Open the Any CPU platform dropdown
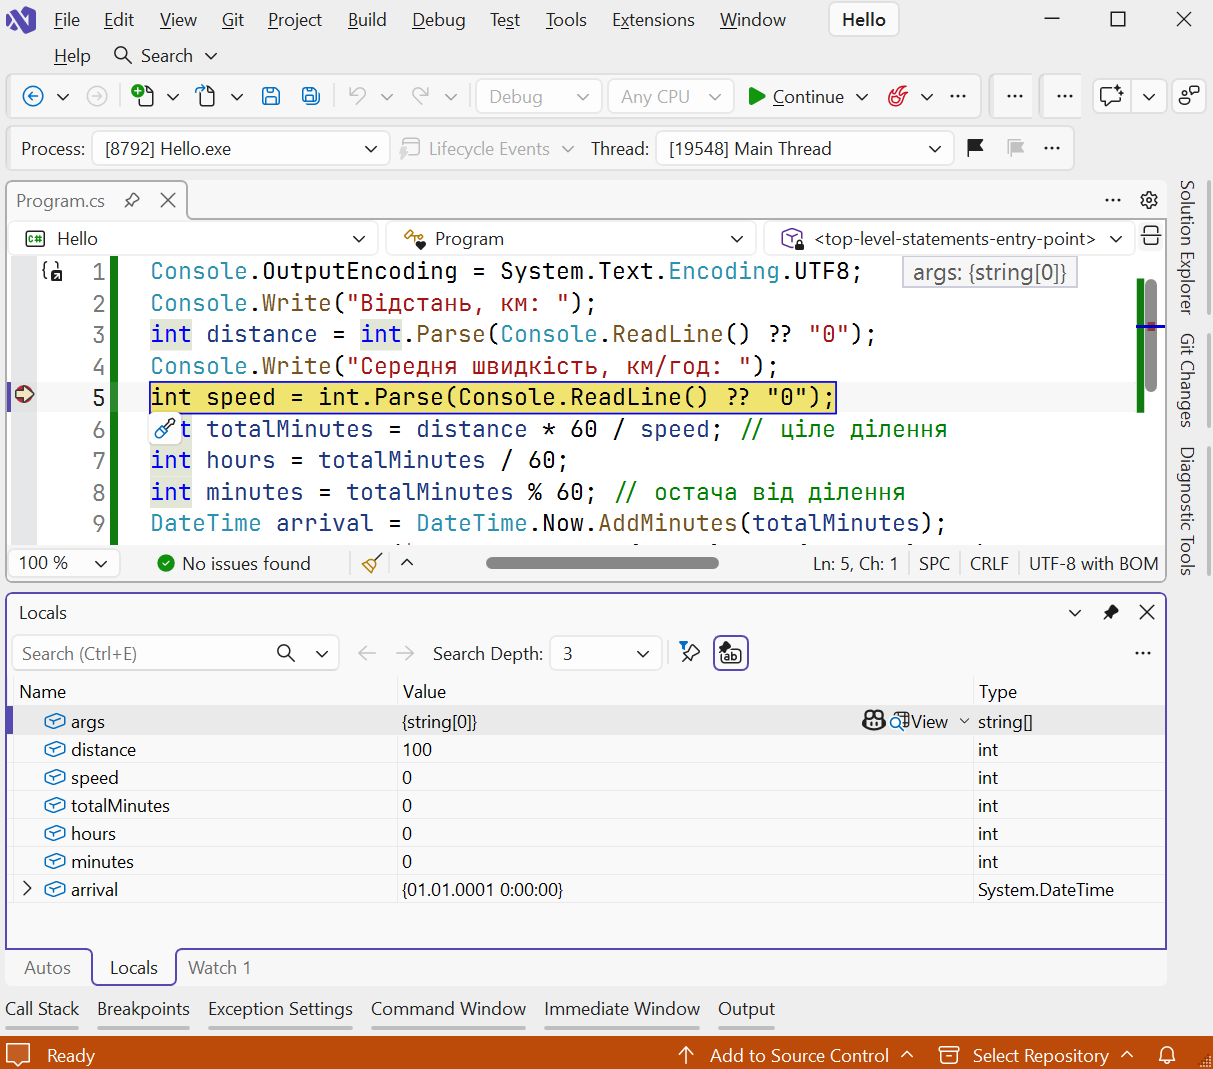The height and width of the screenshot is (1069, 1213). [671, 97]
